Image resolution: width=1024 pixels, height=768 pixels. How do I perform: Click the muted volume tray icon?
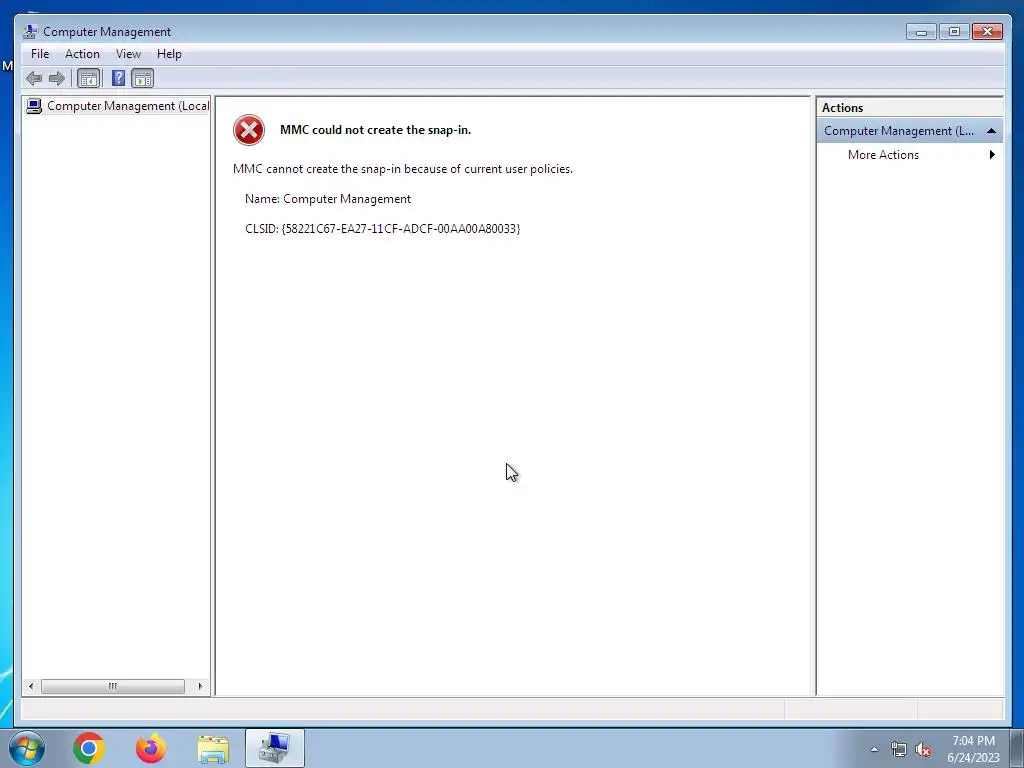(923, 750)
